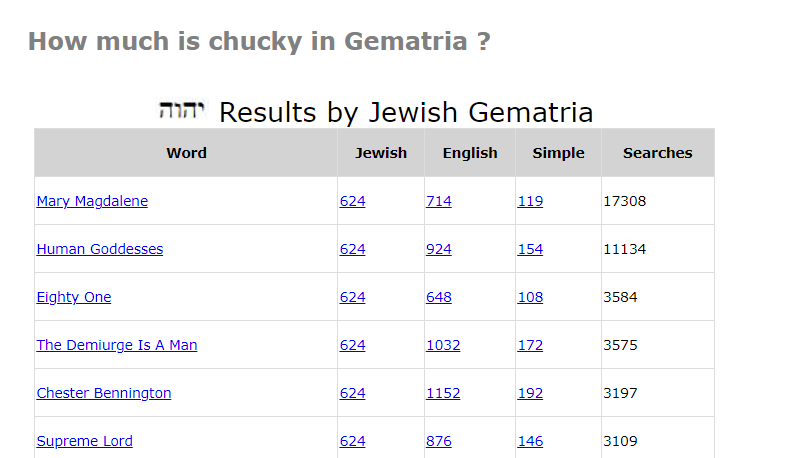Click the Hebrew YHWH icon image
Image resolution: width=806 pixels, height=458 pixels.
coord(181,110)
